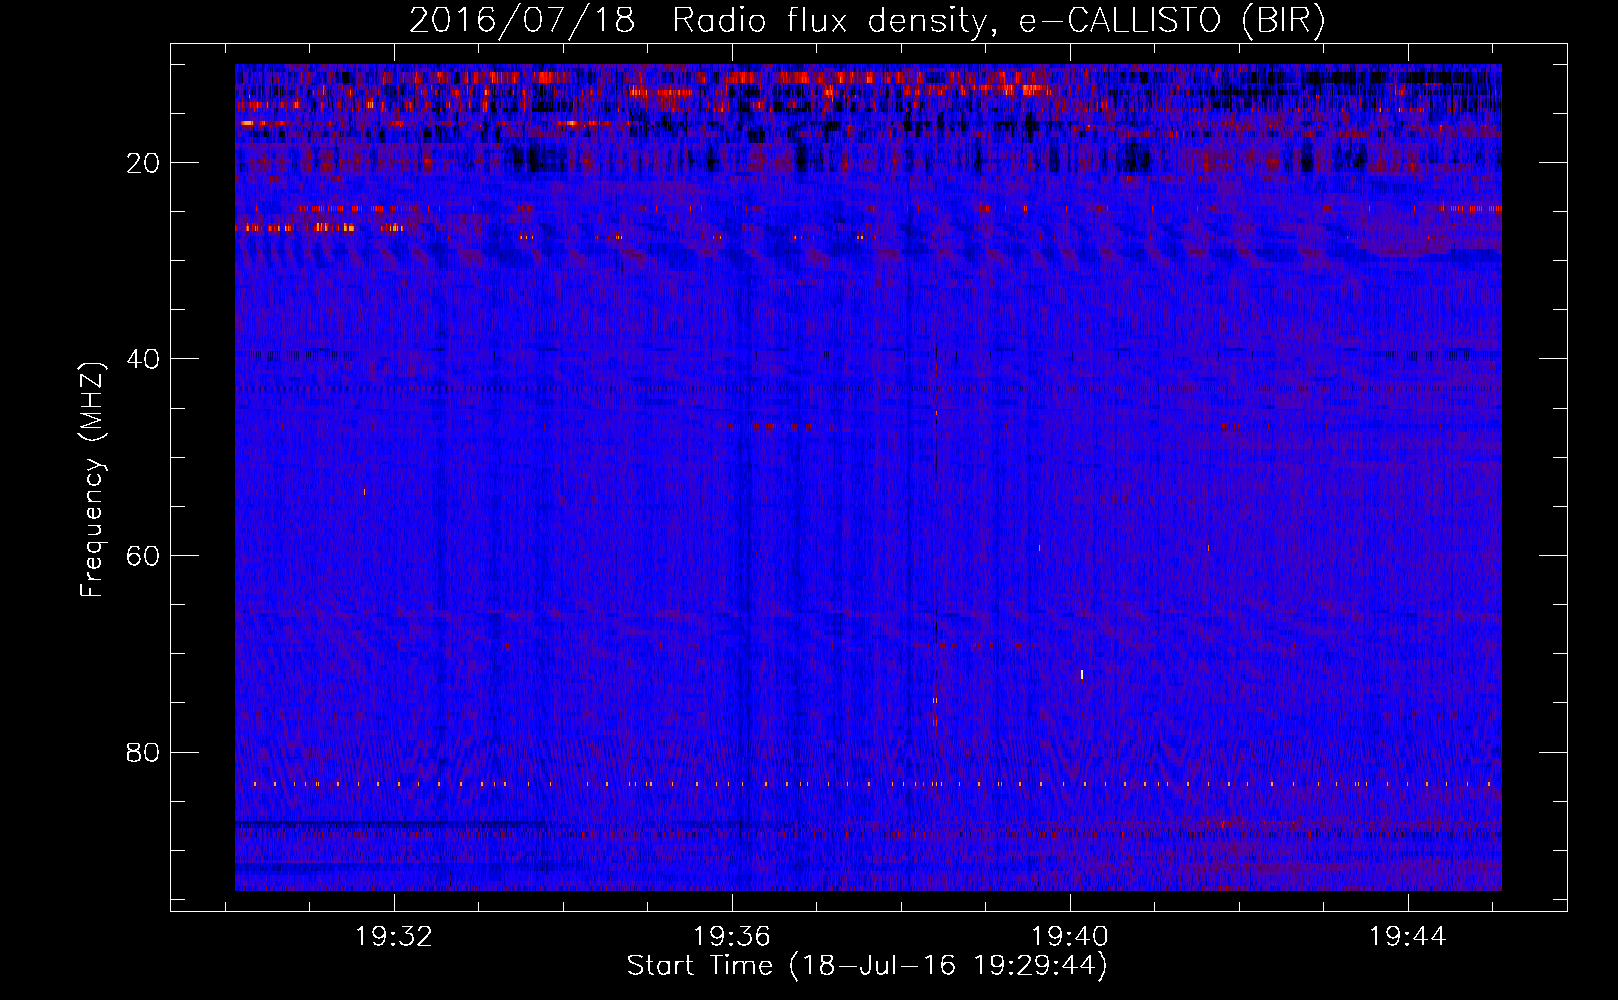Click the 19:32 time tick label
The width and height of the screenshot is (1618, 1000).
tap(394, 937)
